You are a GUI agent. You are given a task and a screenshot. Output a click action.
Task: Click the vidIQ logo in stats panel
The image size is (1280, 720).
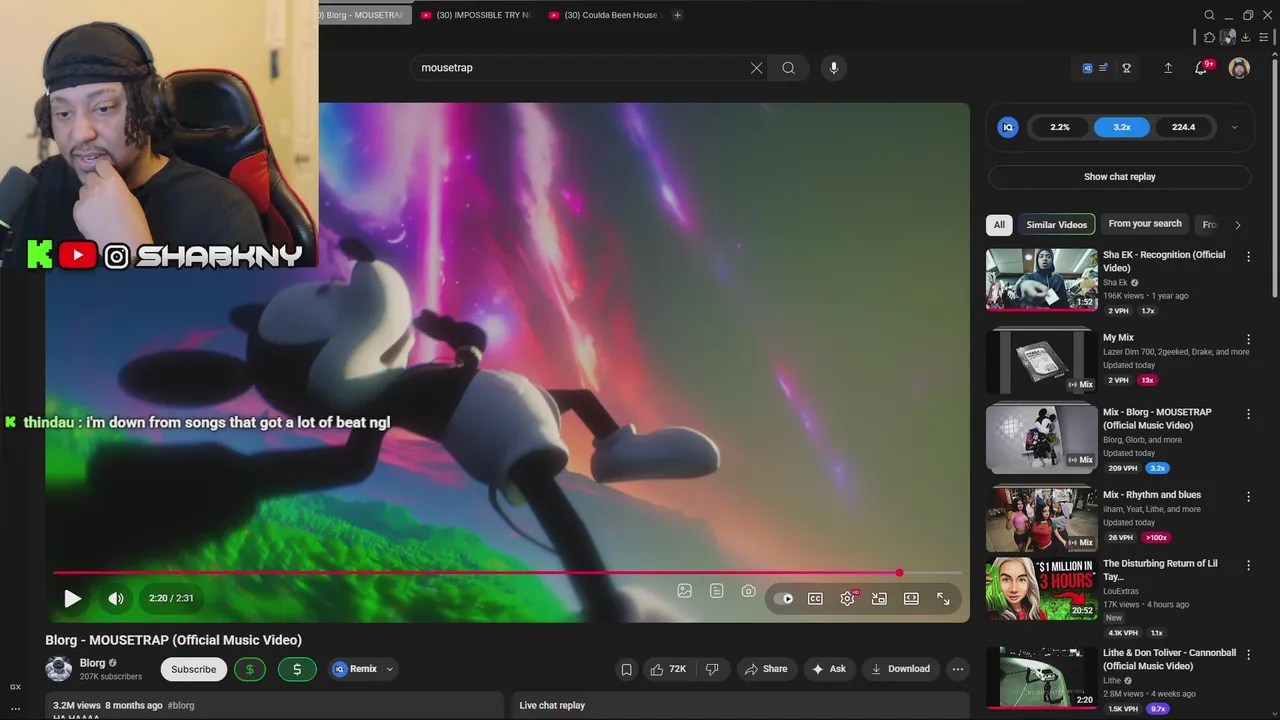(1008, 127)
